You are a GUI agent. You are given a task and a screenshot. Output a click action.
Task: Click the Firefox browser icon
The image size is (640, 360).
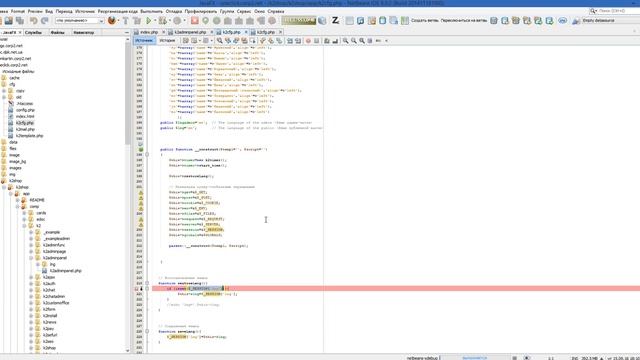tap(111, 20)
